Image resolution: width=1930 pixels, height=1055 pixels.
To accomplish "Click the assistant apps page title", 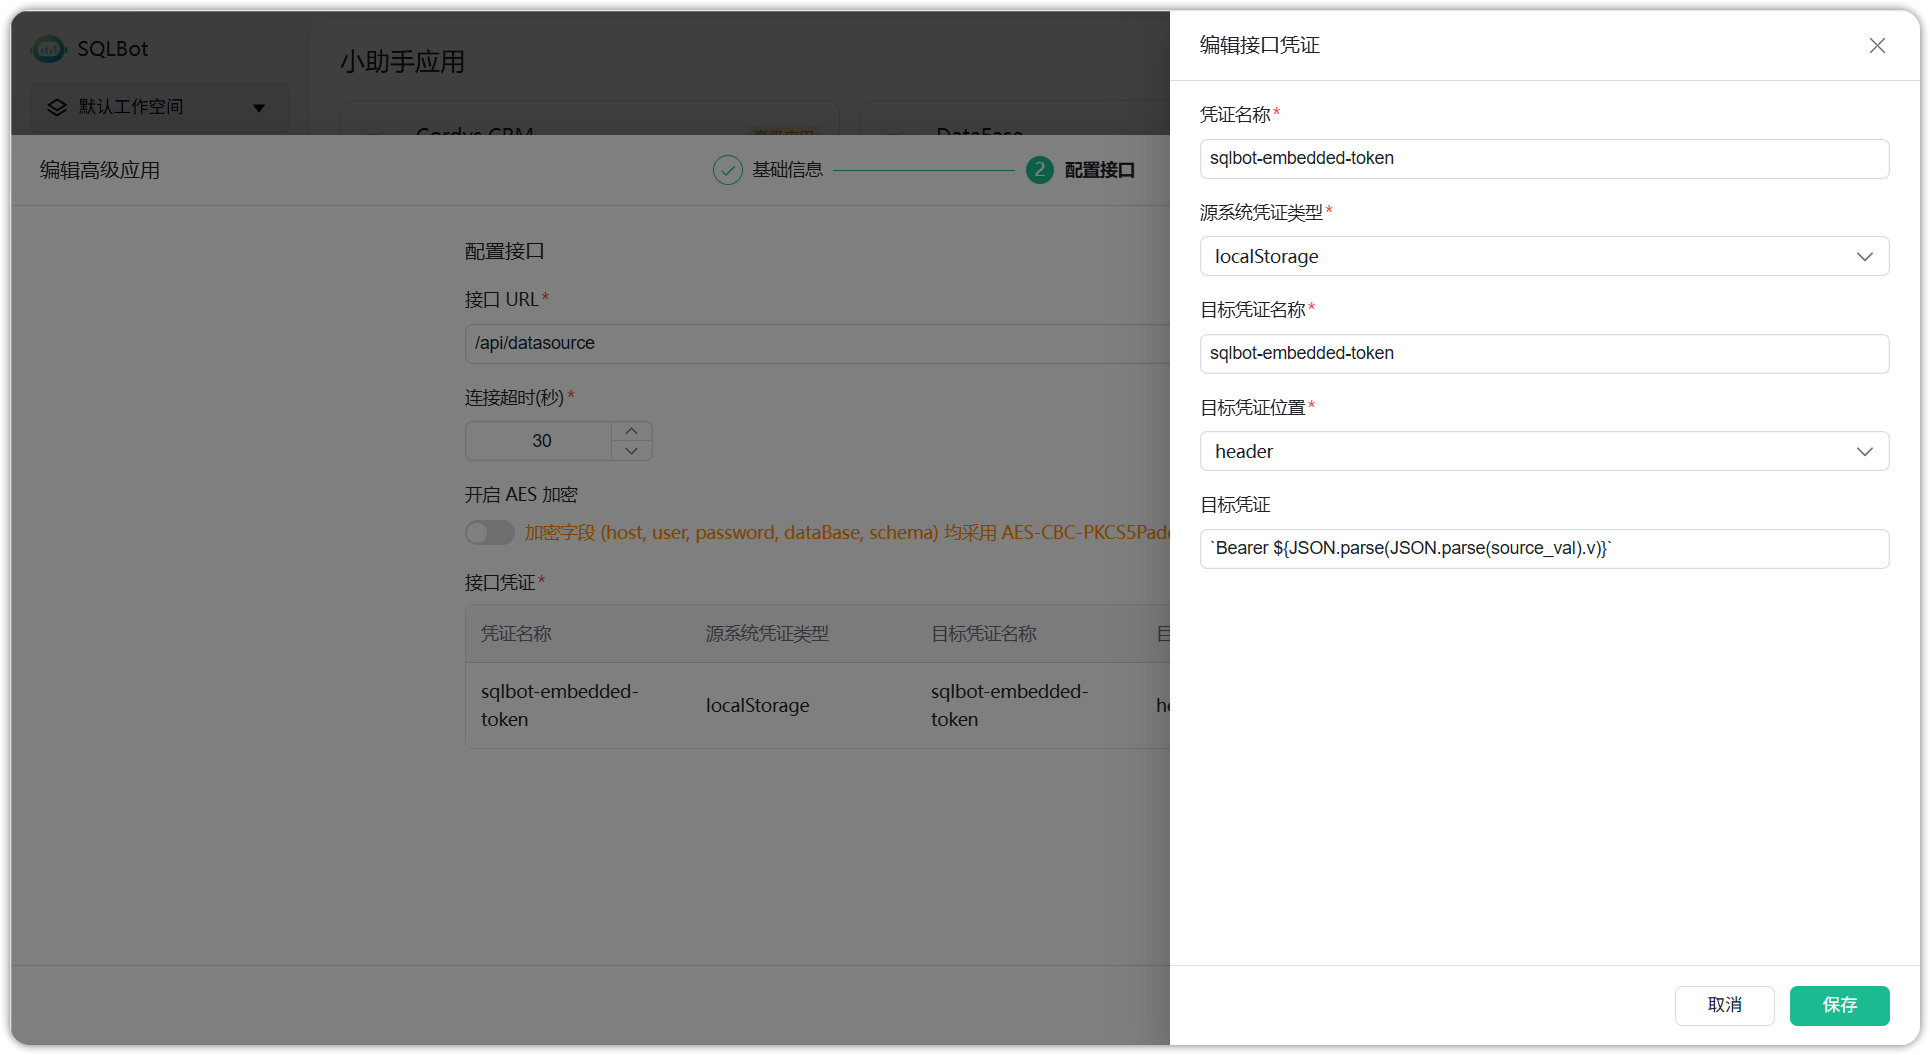I will coord(402,62).
